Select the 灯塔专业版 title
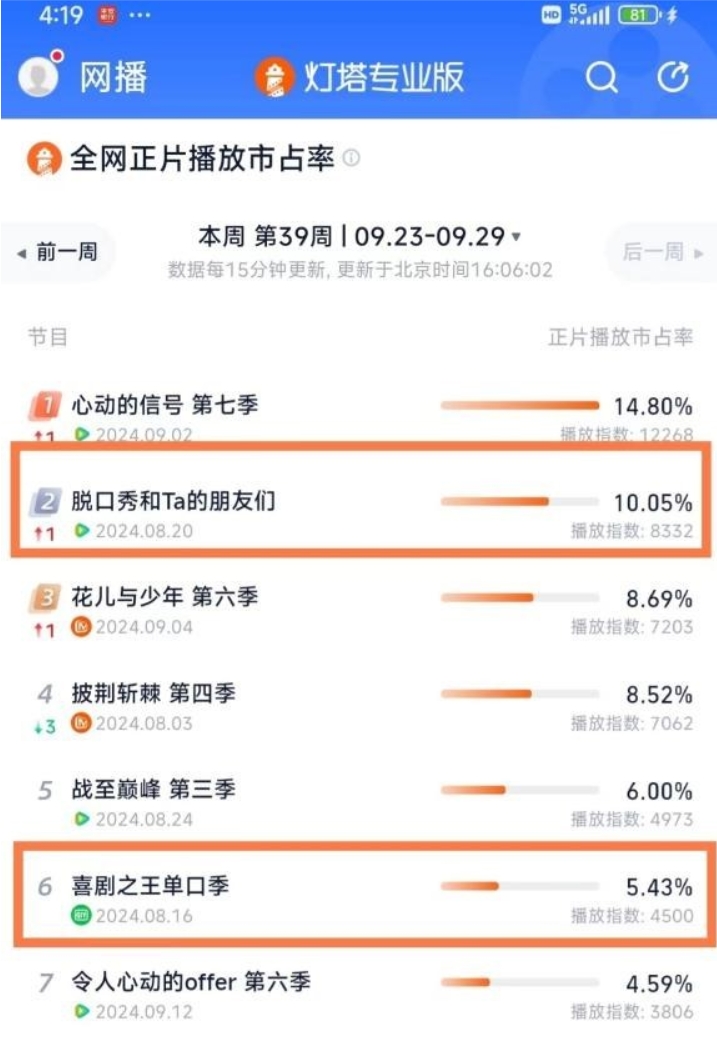This screenshot has height=1039, width=717. point(384,78)
